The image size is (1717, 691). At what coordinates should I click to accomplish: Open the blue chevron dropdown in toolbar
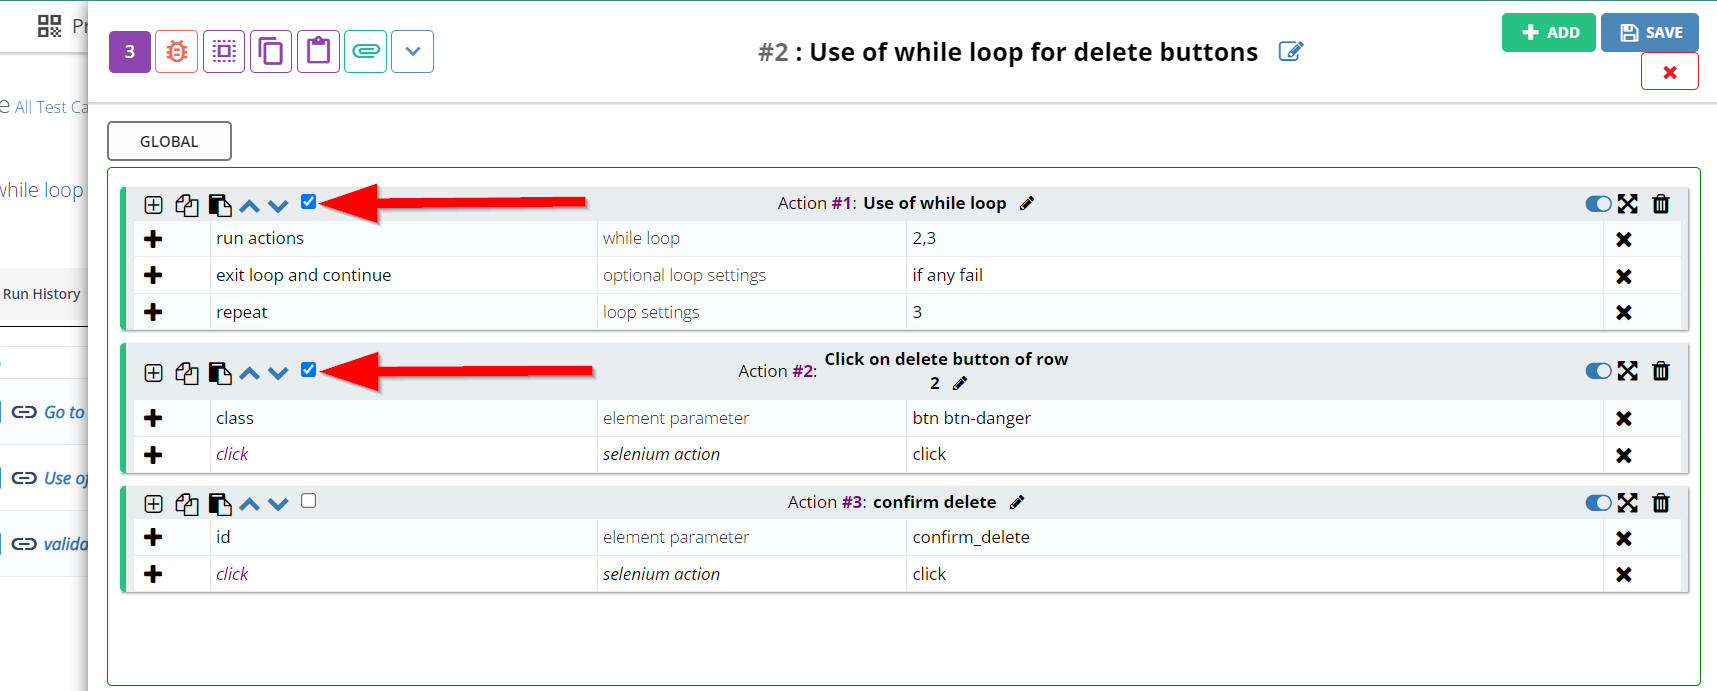[x=413, y=52]
